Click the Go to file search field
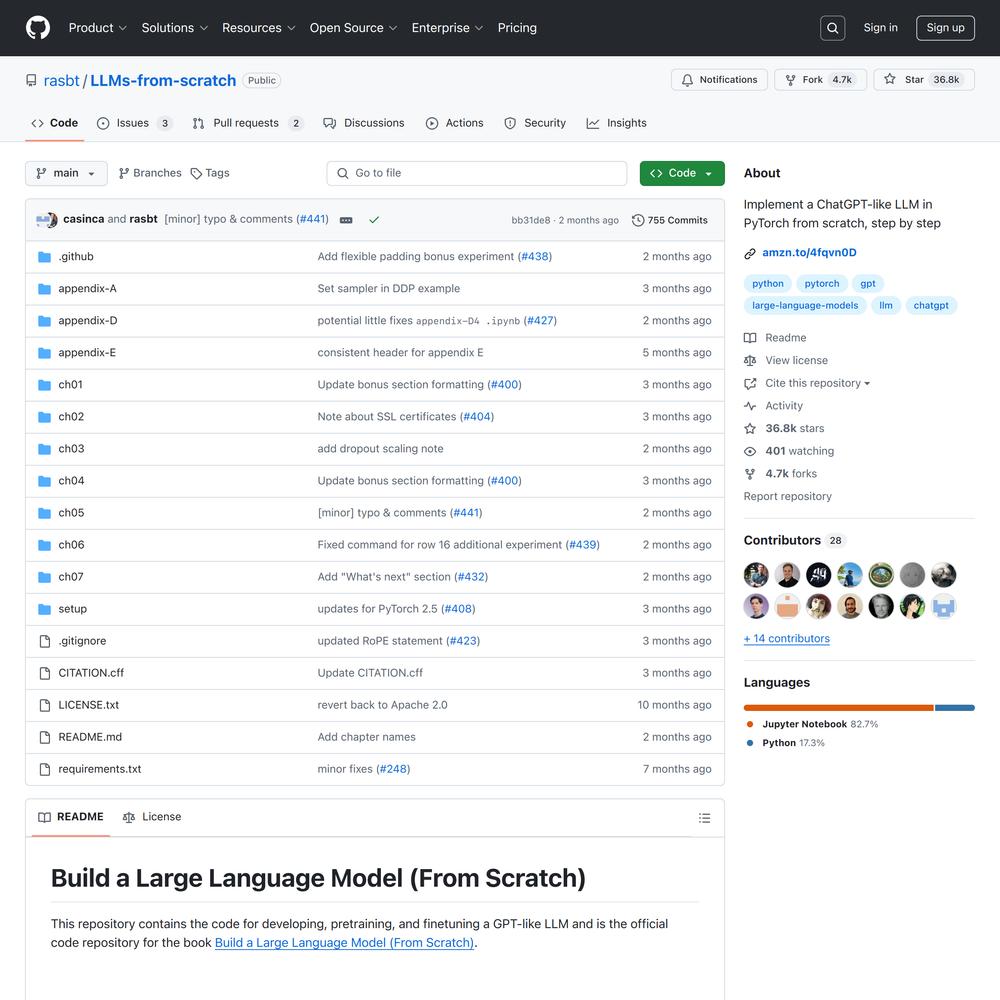Screen dimensions: 1000x1000 476,173
